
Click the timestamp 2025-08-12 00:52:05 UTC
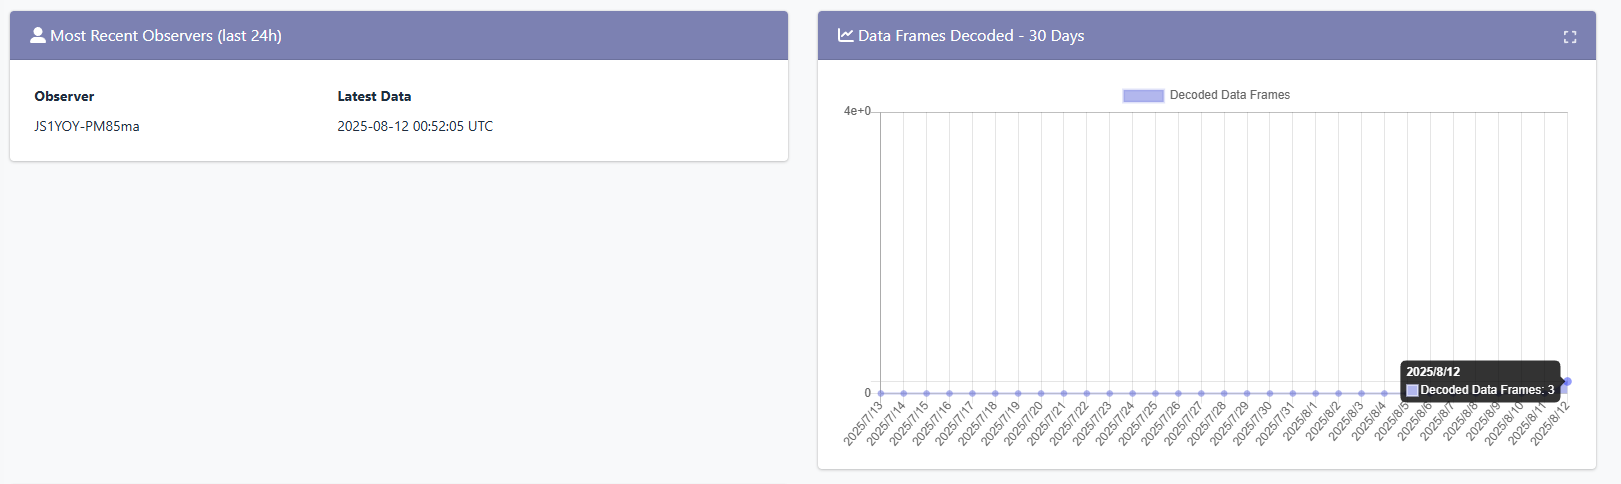[x=415, y=126]
